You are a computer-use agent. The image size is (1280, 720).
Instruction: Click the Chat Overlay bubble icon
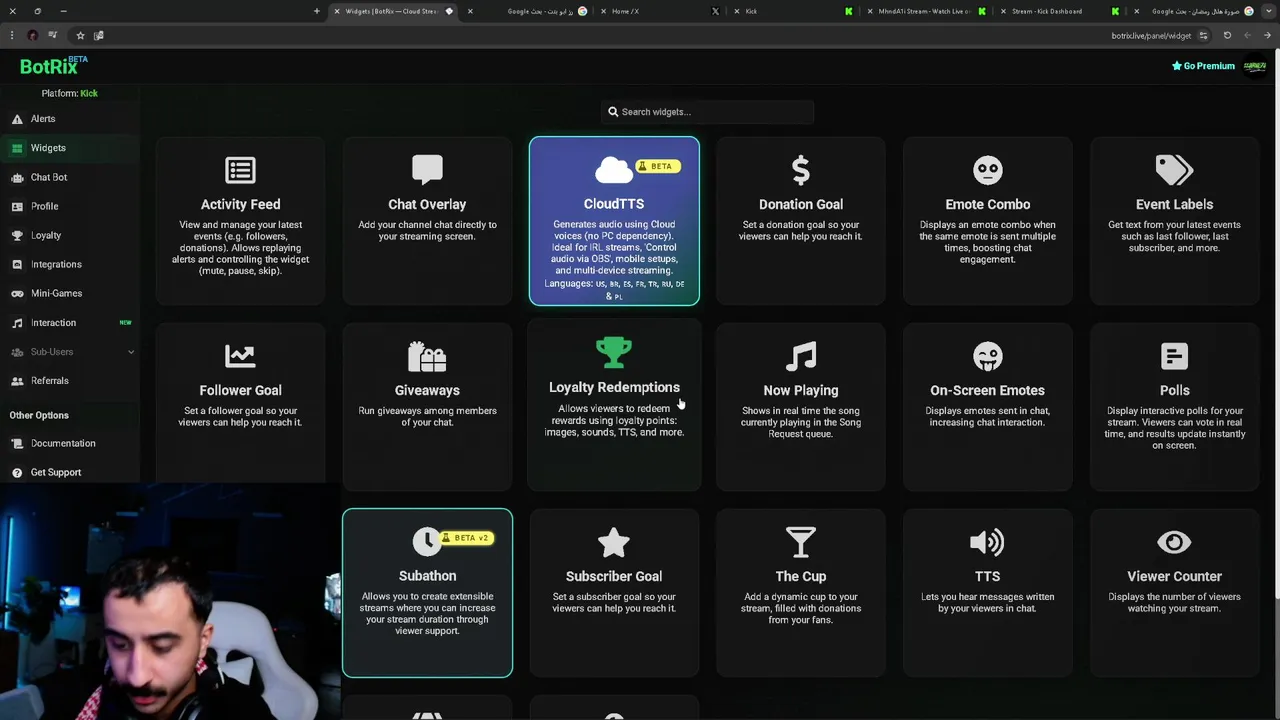pyautogui.click(x=427, y=170)
